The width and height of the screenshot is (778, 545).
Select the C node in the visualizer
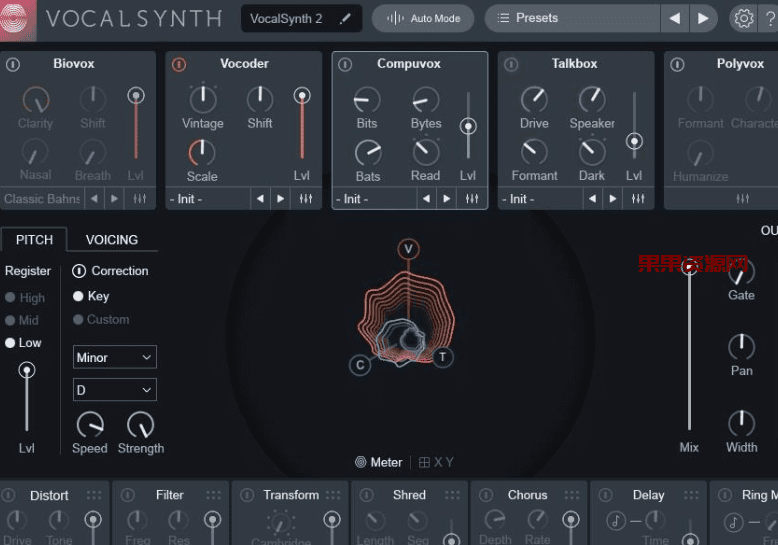(360, 365)
